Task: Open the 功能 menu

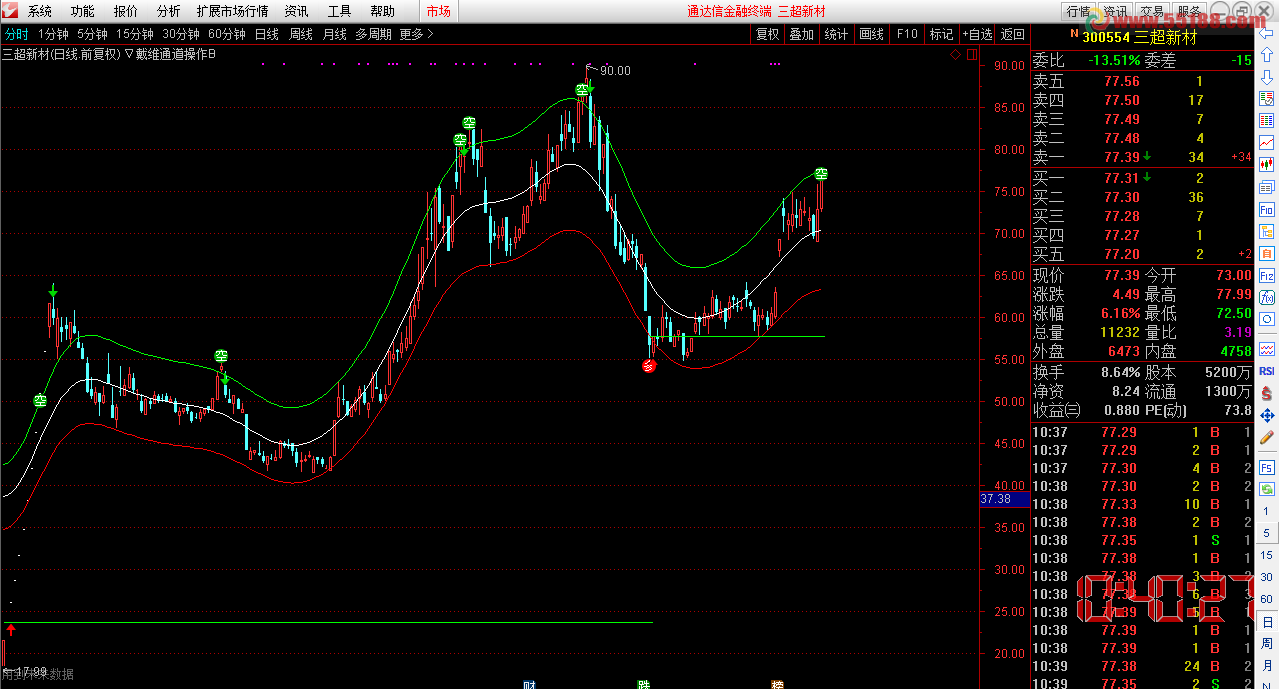Action: [83, 12]
